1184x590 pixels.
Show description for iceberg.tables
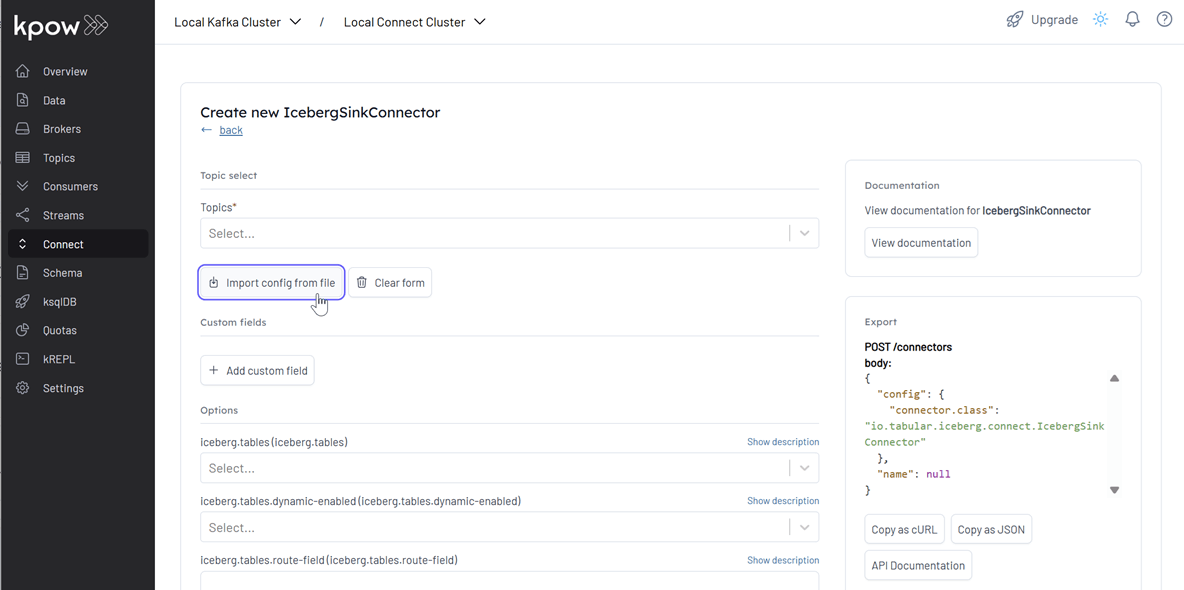783,442
